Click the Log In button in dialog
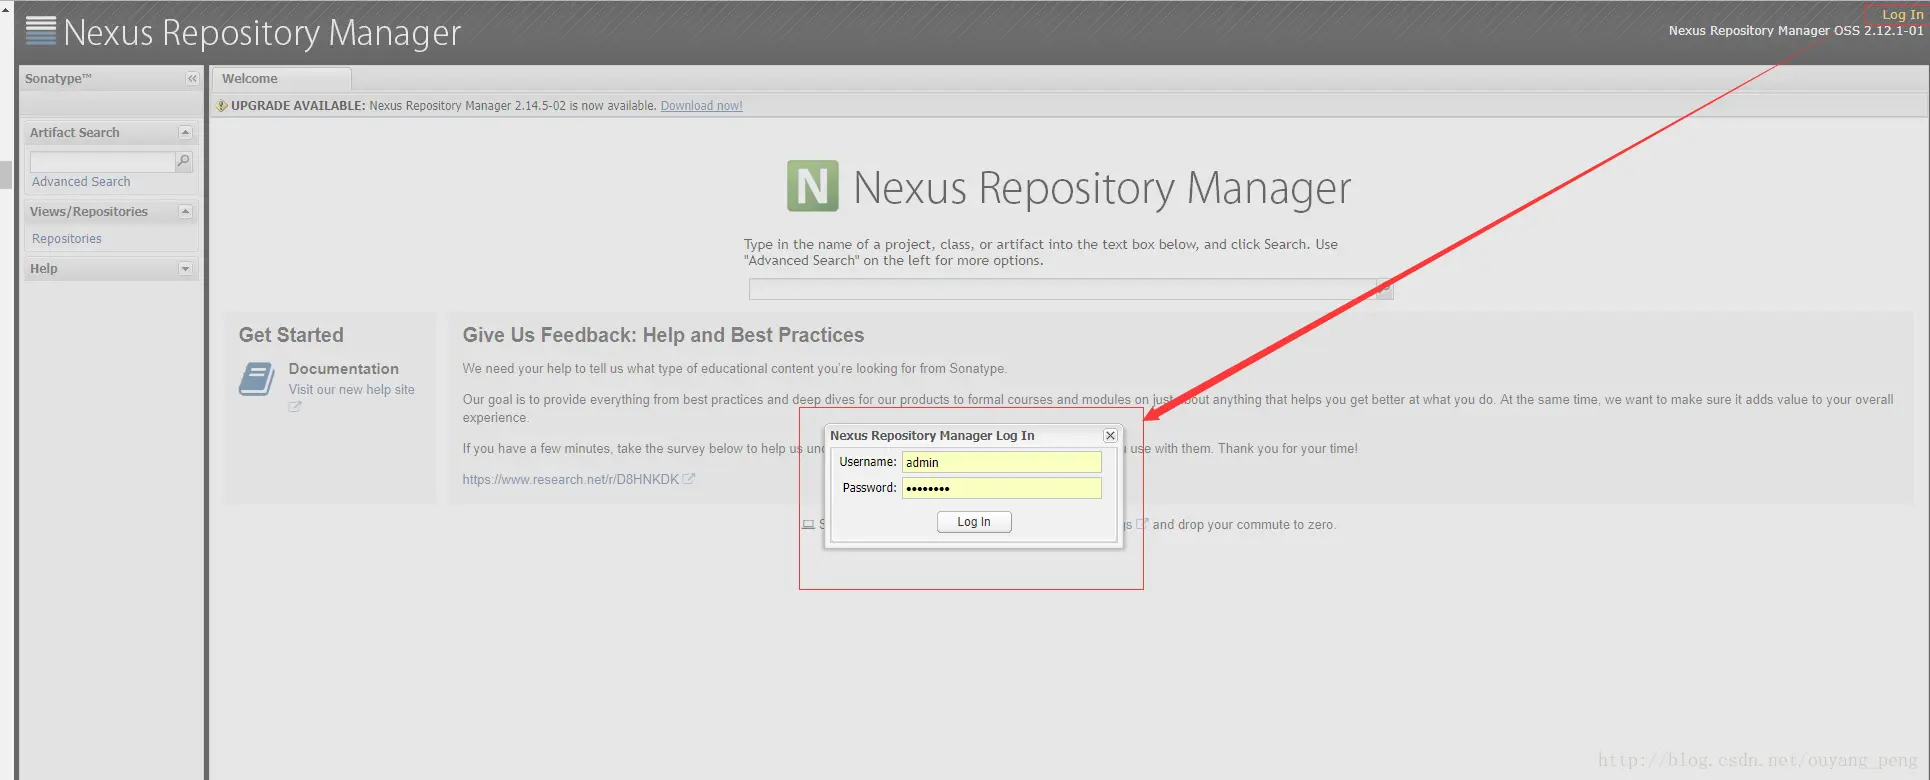 [974, 522]
